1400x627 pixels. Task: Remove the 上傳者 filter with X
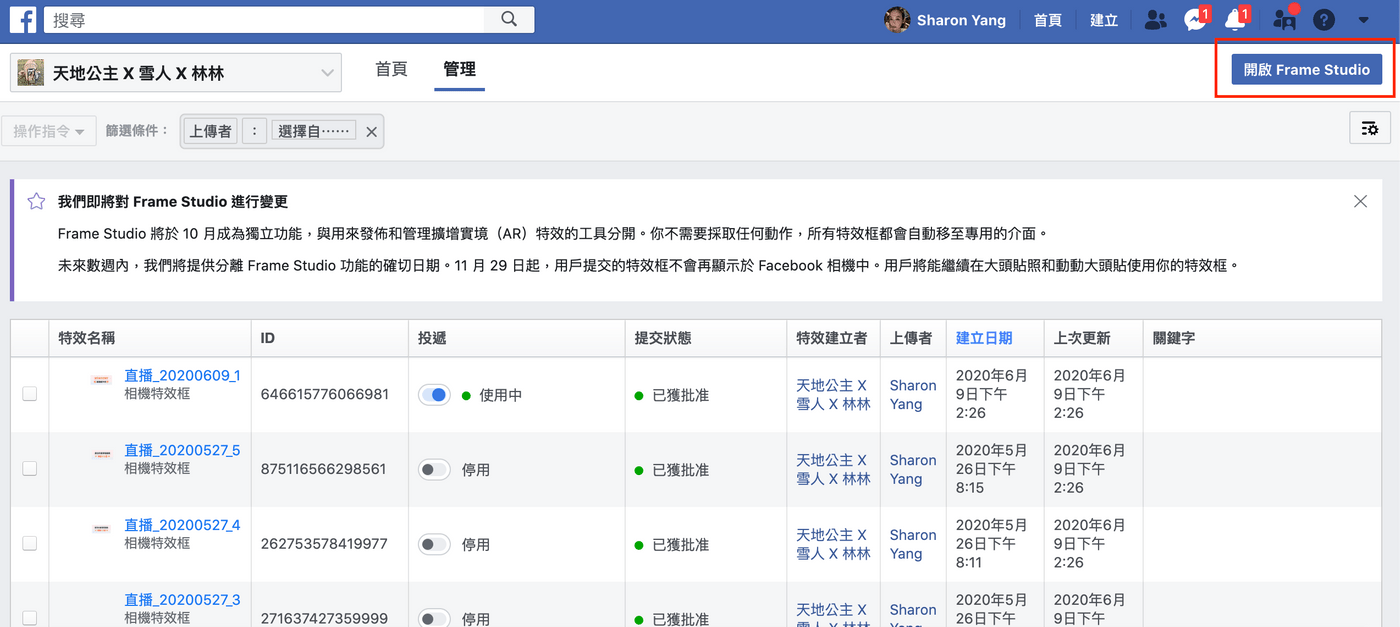pos(371,132)
